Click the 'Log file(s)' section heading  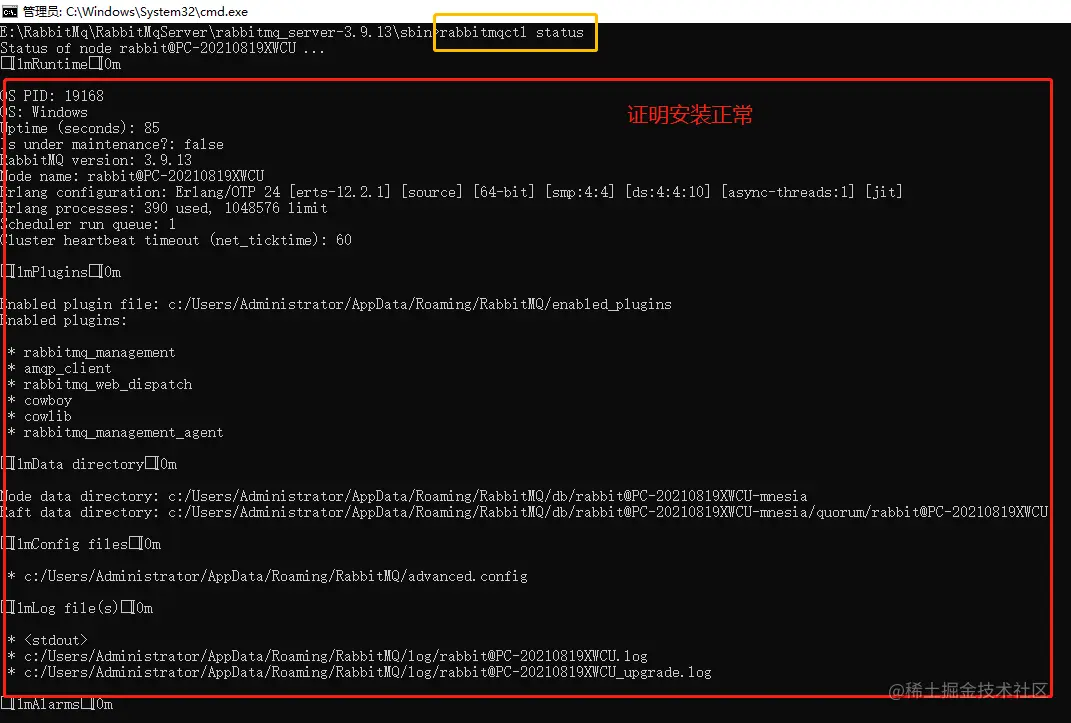tap(76, 608)
